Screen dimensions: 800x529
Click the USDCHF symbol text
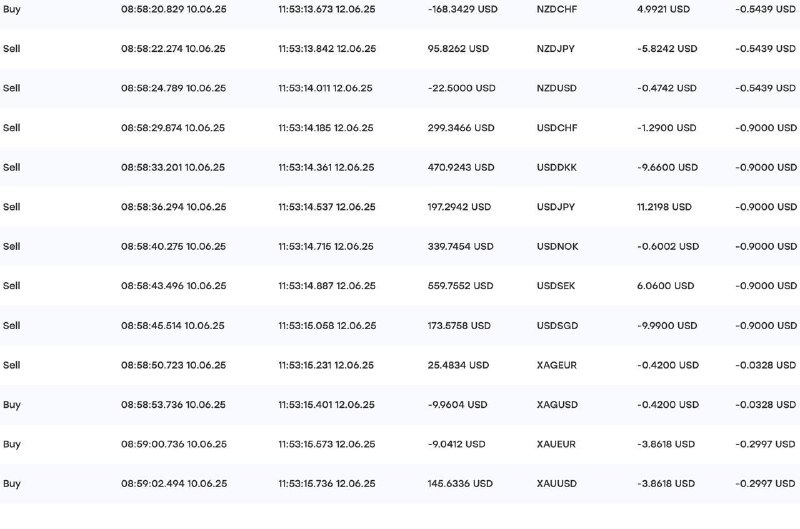(557, 128)
